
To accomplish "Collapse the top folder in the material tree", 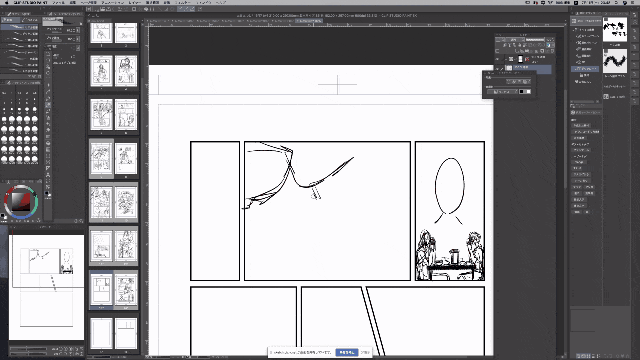I will tap(574, 30).
